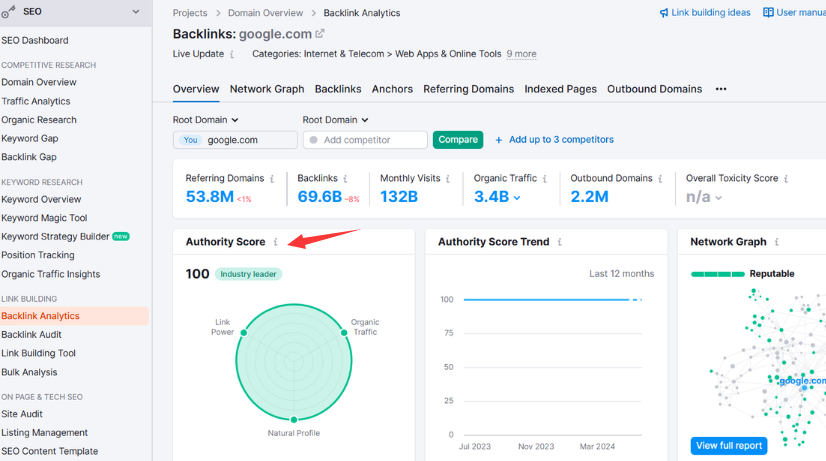Click the Referring Domains info icon
This screenshot has height=461, width=826.
click(x=273, y=179)
